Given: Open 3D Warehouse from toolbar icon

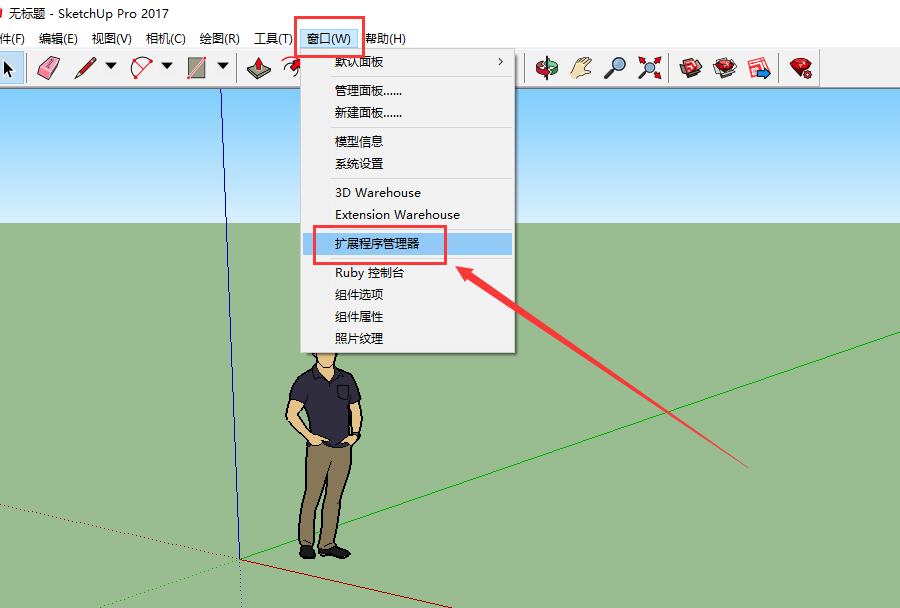Looking at the screenshot, I should (x=690, y=68).
